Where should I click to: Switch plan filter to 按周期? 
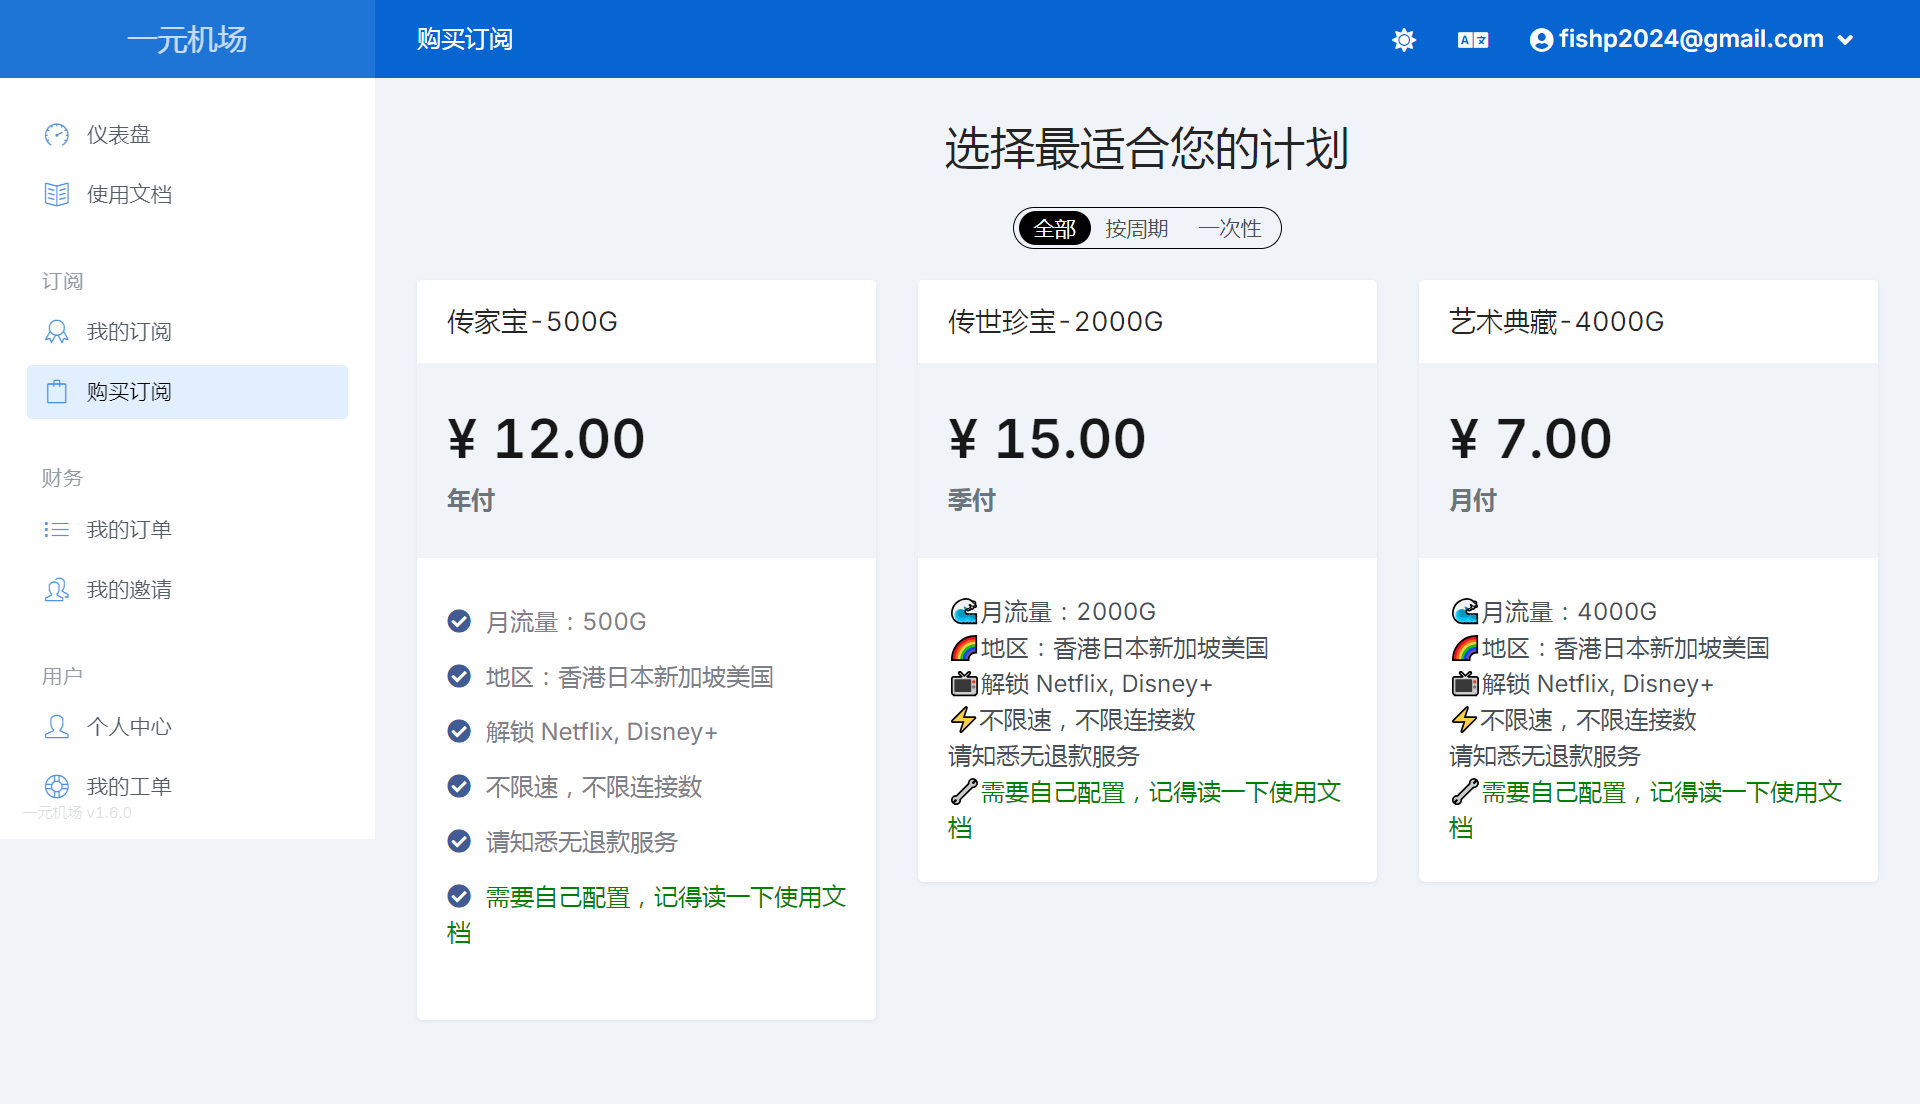tap(1136, 229)
